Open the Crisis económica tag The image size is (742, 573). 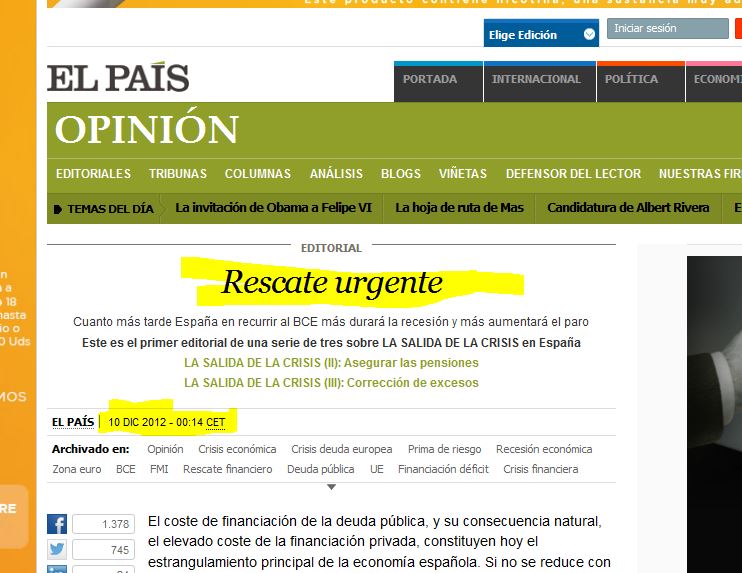click(x=237, y=449)
